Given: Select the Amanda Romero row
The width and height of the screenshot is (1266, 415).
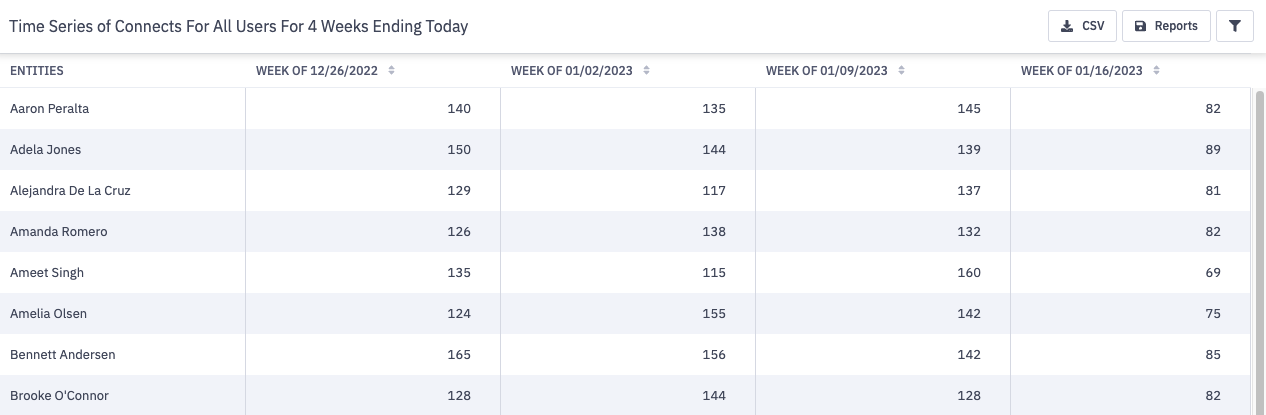Looking at the screenshot, I should 58,231.
